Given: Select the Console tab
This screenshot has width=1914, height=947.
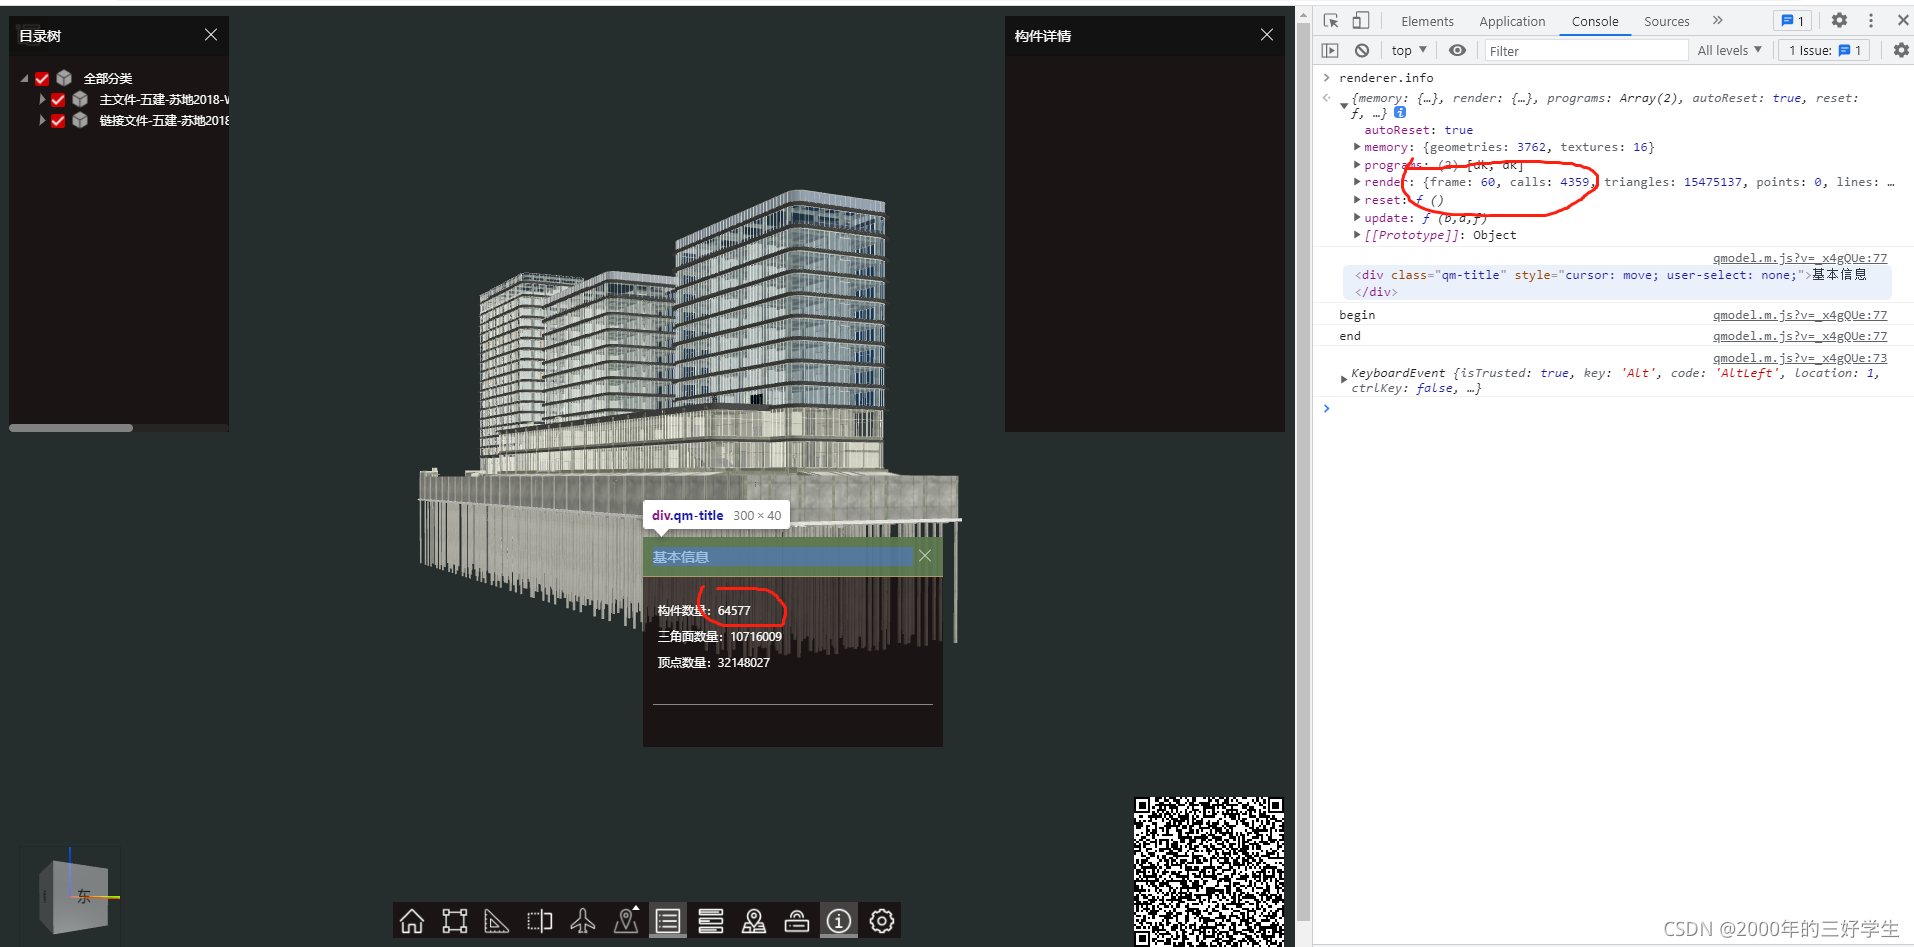Looking at the screenshot, I should click(1595, 21).
